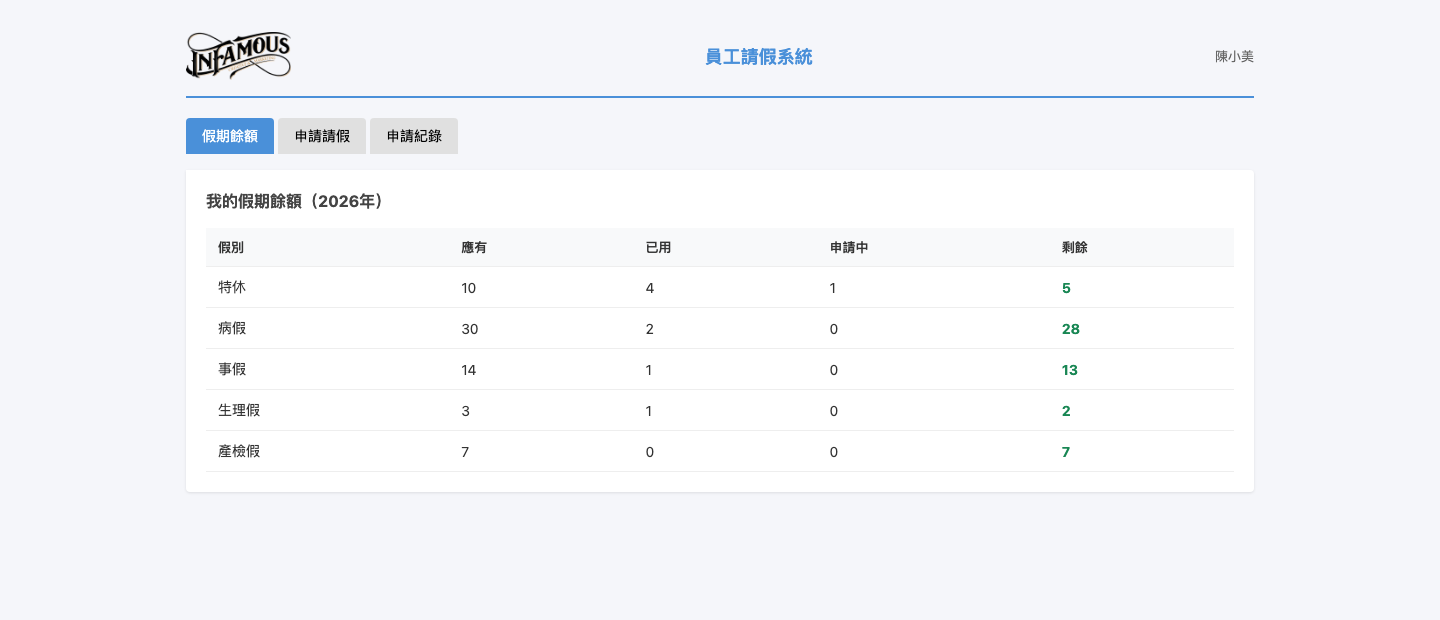
Task: Click the 剩餘 column header
Action: tap(1075, 247)
